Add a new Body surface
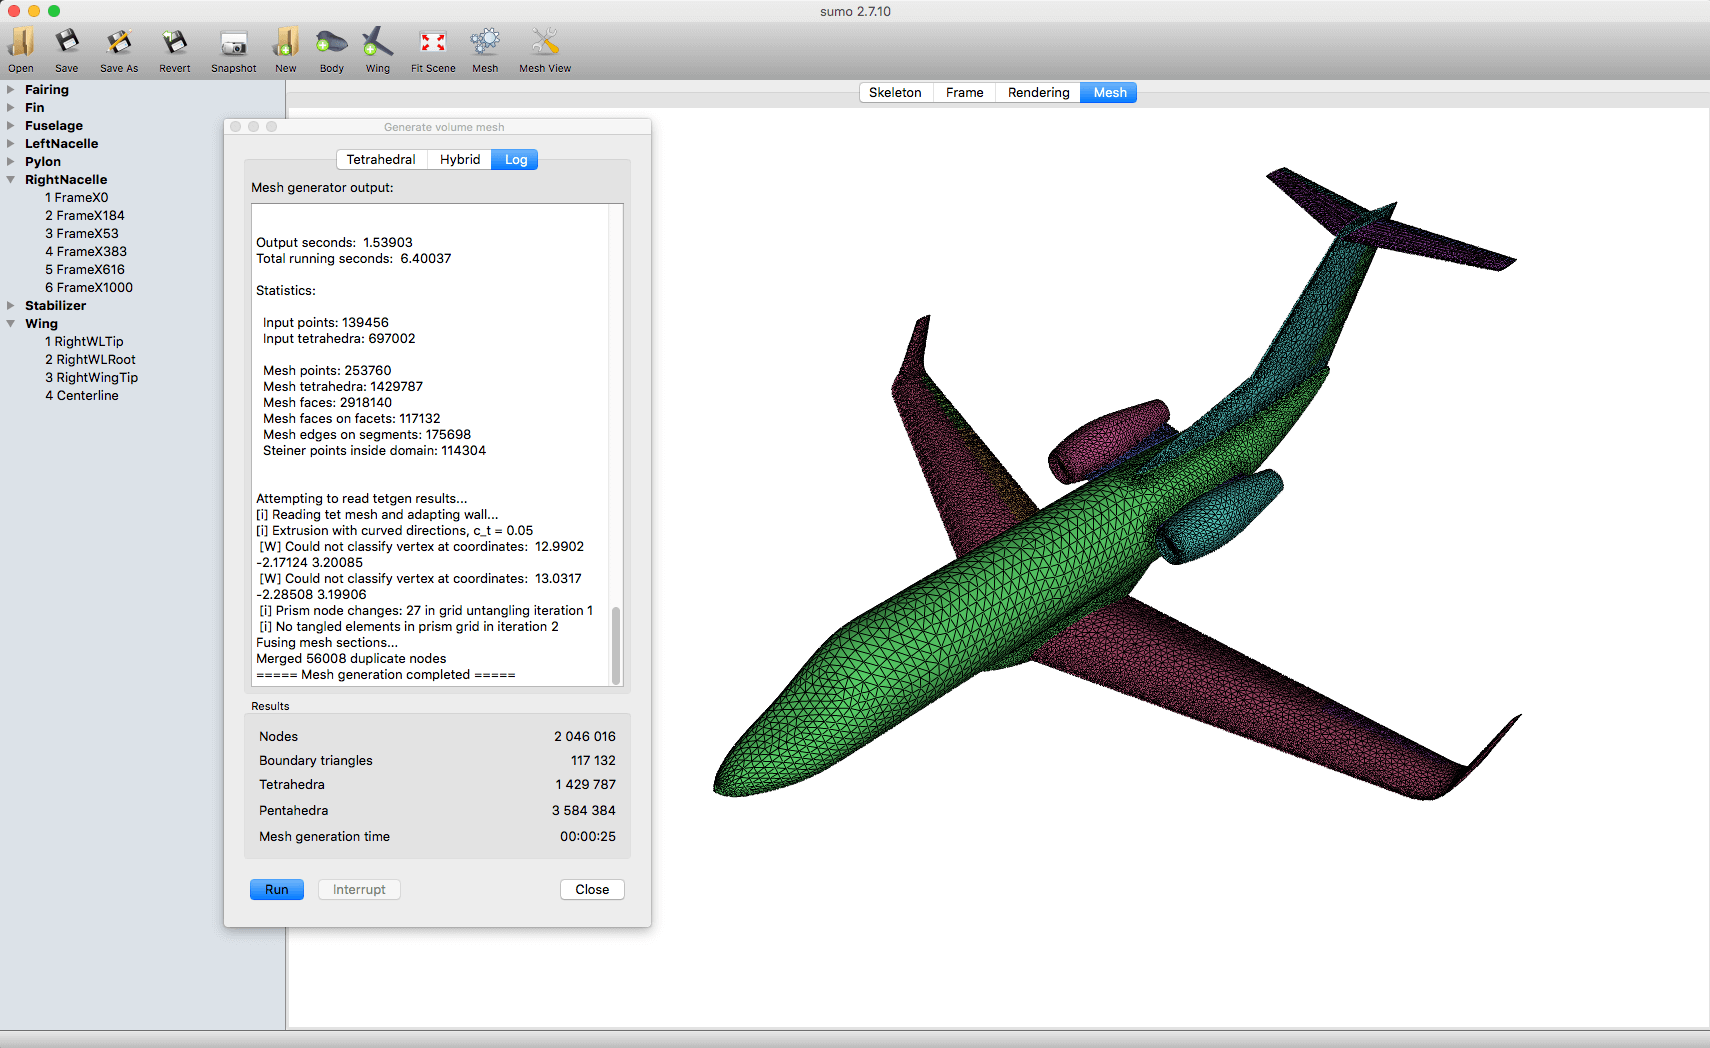1710x1048 pixels. click(331, 43)
